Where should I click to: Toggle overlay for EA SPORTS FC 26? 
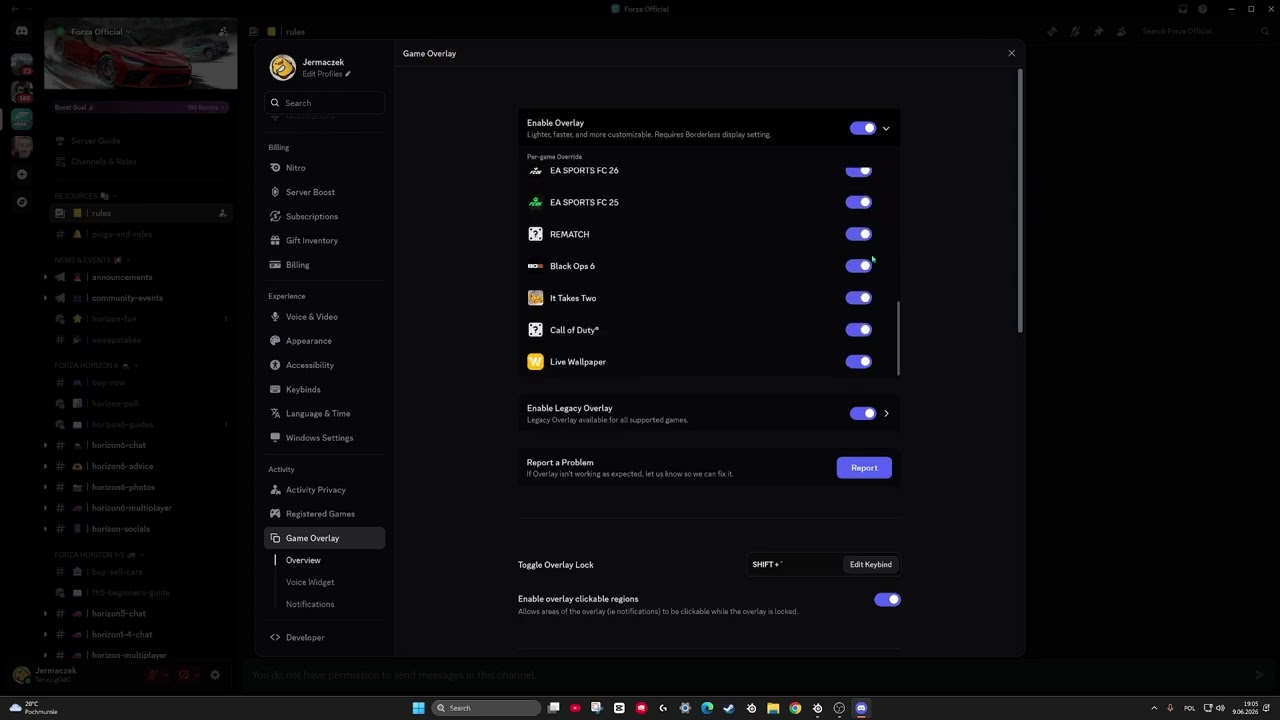click(x=858, y=171)
